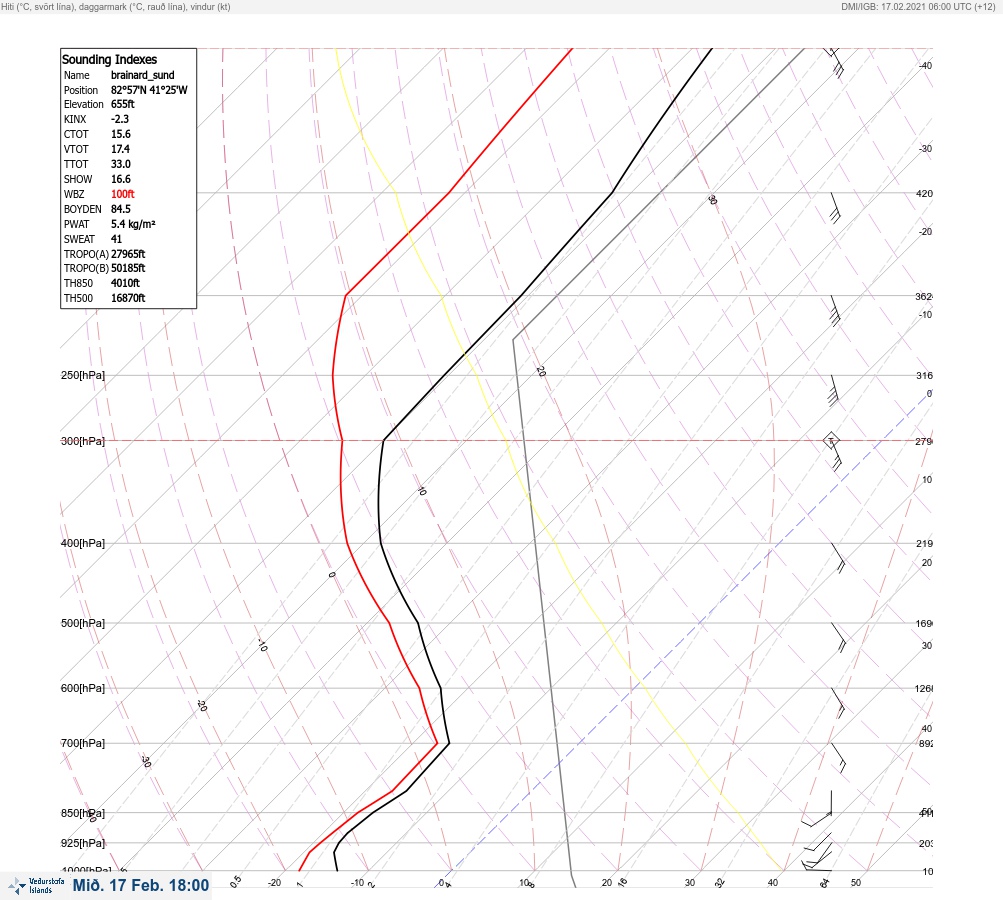Click the SWEAT value 41
The width and height of the screenshot is (1003, 900).
tap(116, 239)
